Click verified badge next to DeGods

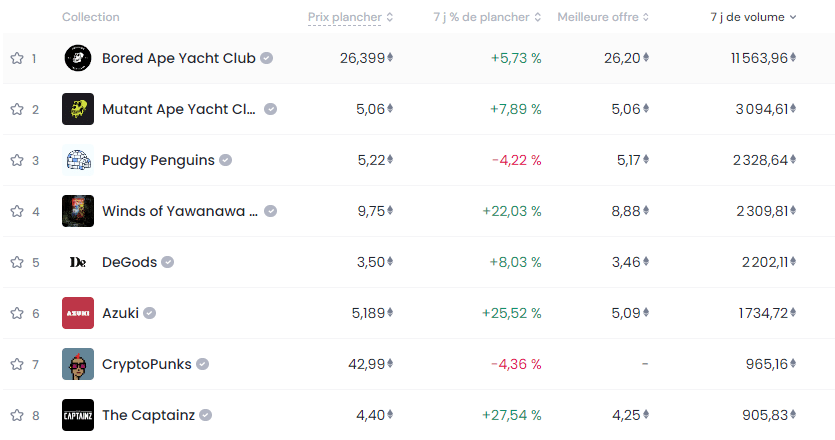[x=168, y=262]
